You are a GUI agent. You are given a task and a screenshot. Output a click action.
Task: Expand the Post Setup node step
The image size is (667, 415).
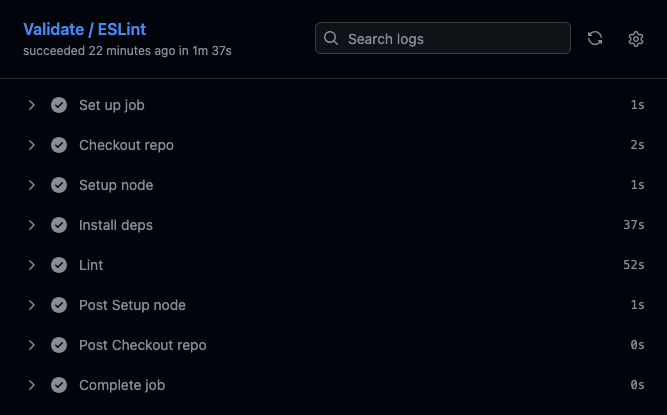(x=31, y=305)
